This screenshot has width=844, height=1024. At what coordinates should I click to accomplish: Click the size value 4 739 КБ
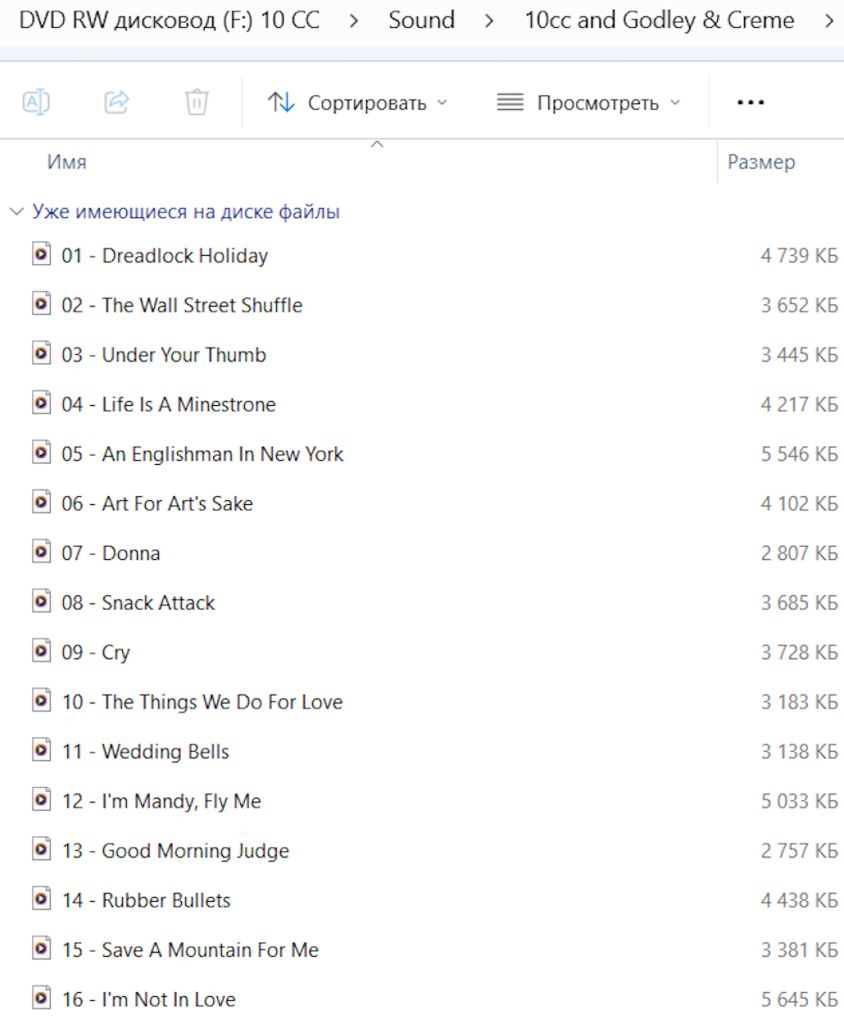coord(799,255)
